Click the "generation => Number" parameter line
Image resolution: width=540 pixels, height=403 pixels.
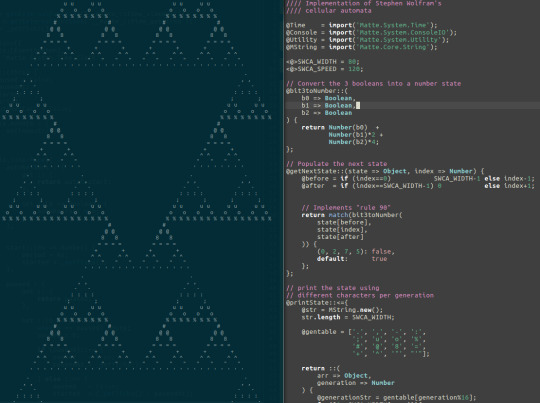click(x=356, y=383)
